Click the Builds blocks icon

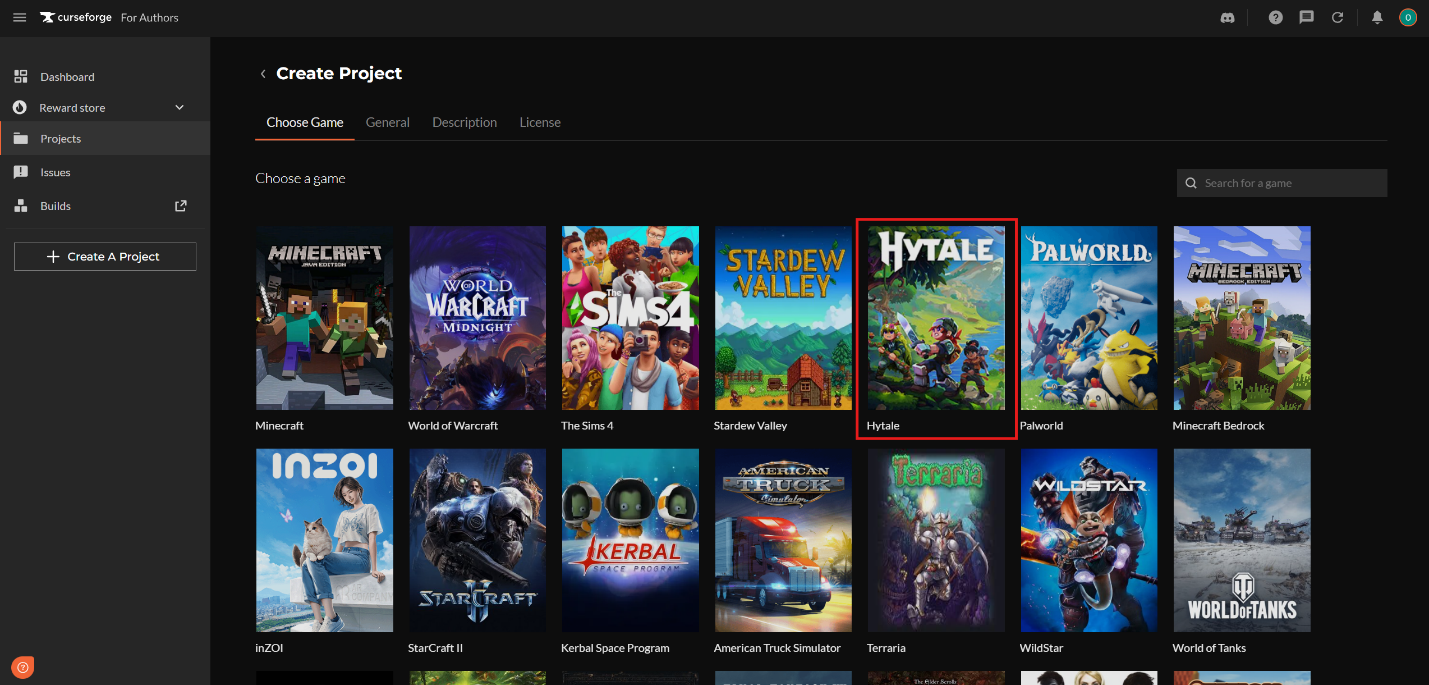tap(21, 206)
